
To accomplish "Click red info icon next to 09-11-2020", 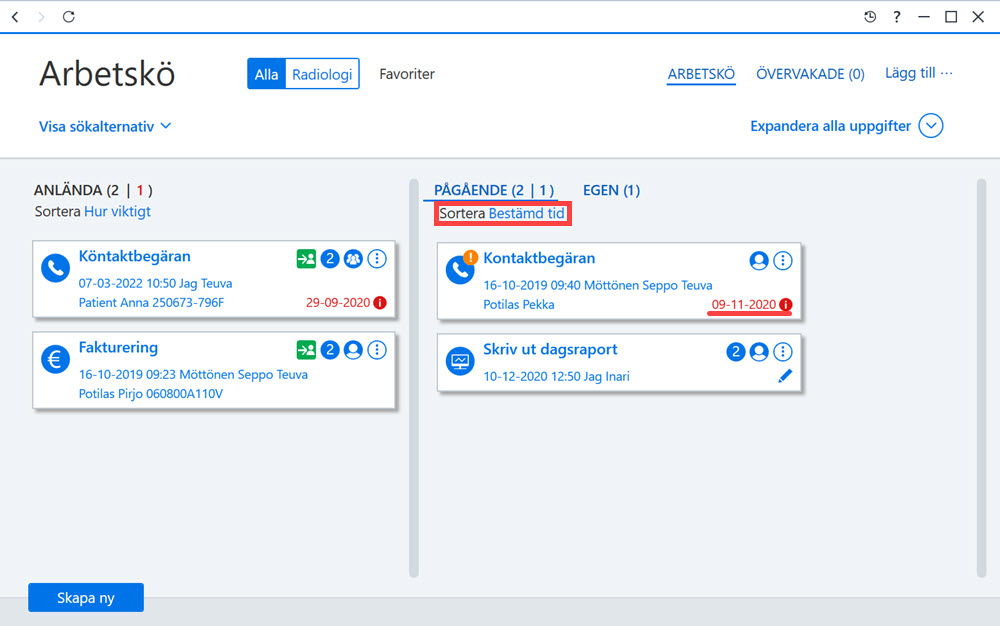I will (x=786, y=305).
